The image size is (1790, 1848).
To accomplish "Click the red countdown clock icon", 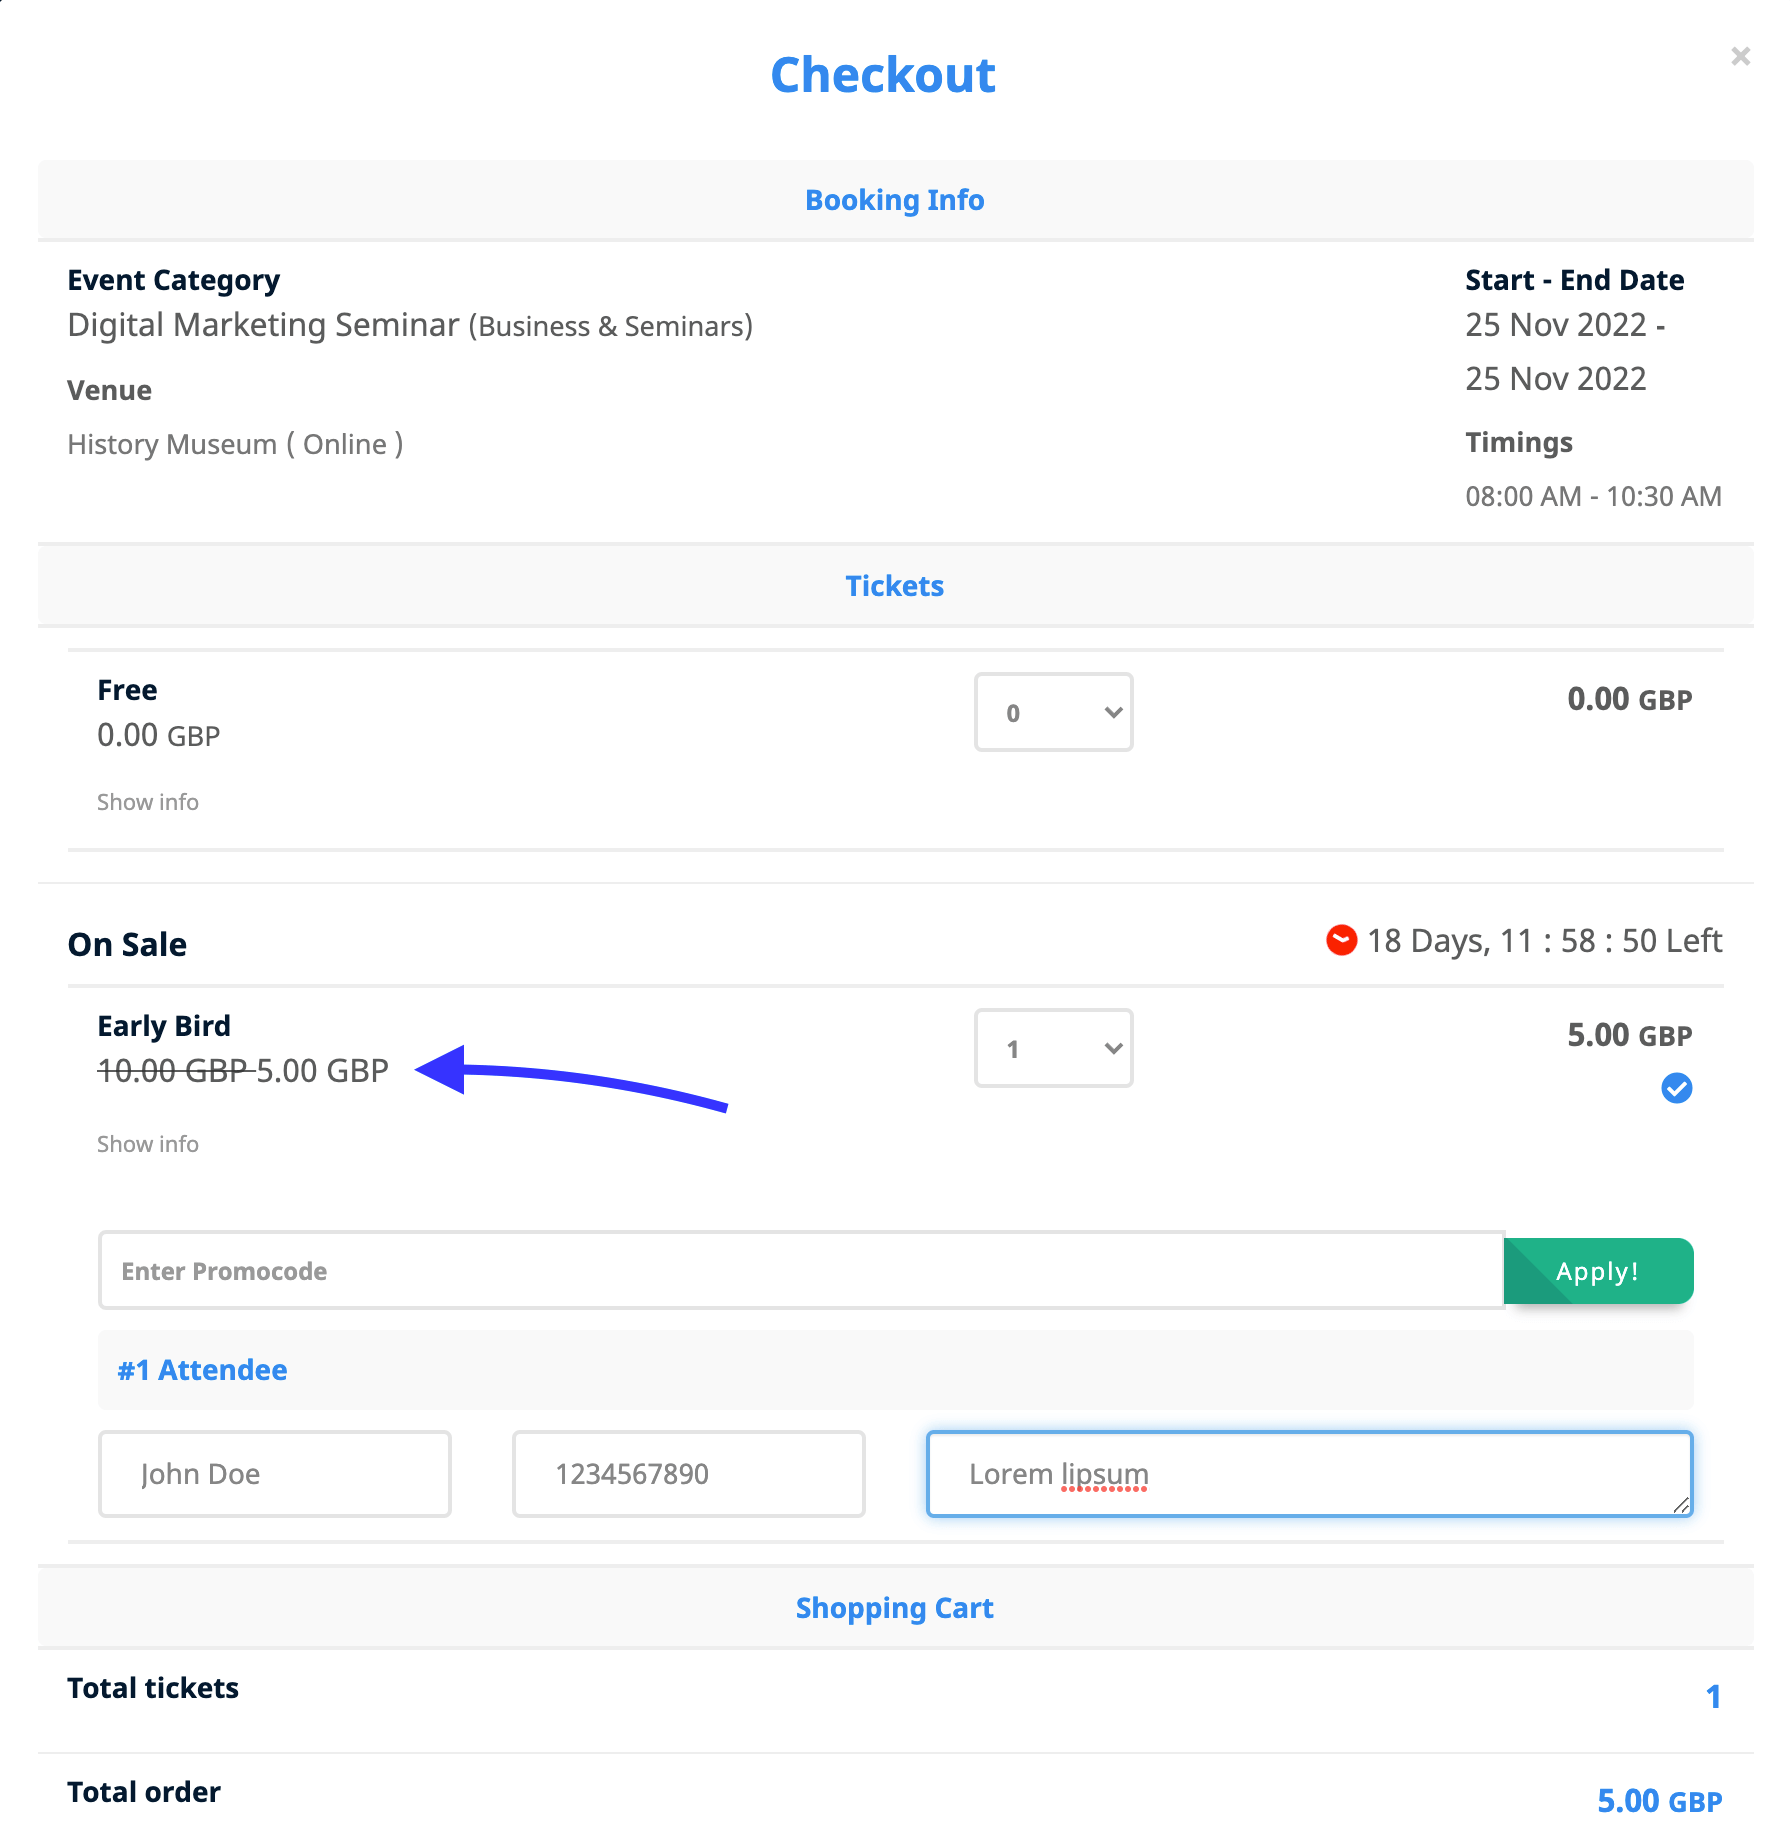I will pyautogui.click(x=1340, y=940).
